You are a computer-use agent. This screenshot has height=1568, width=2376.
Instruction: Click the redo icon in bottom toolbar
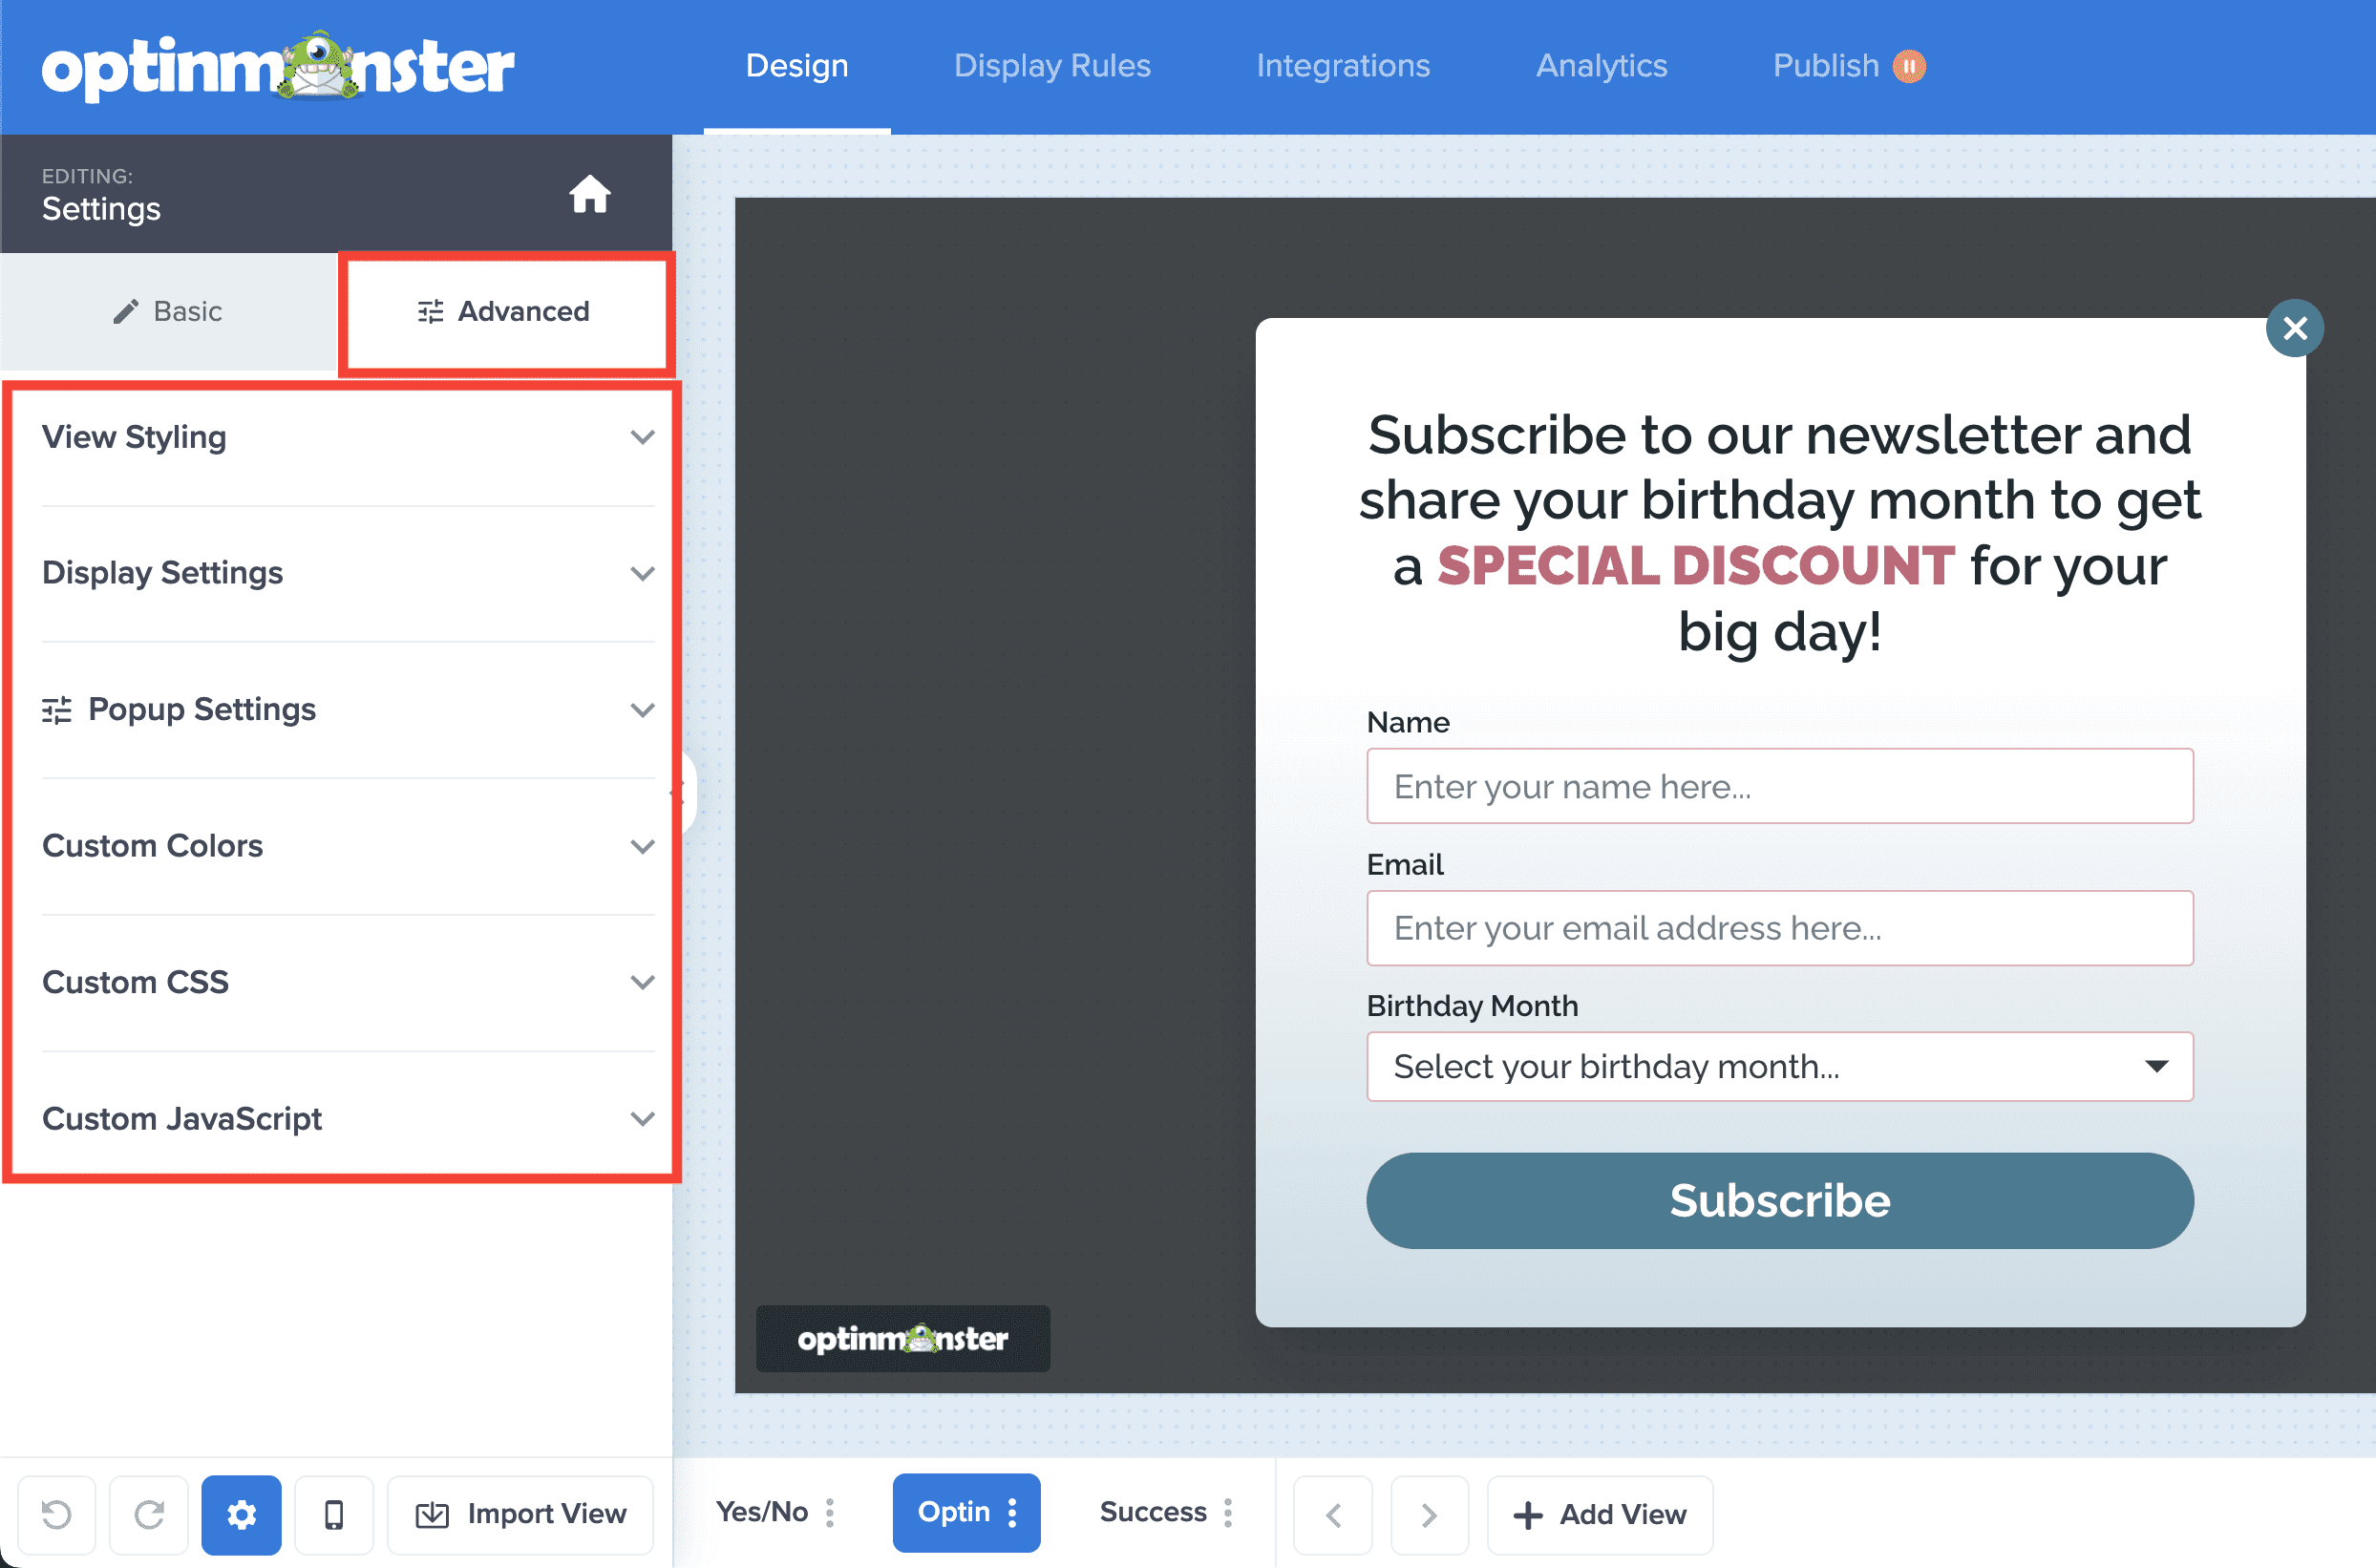[x=149, y=1514]
